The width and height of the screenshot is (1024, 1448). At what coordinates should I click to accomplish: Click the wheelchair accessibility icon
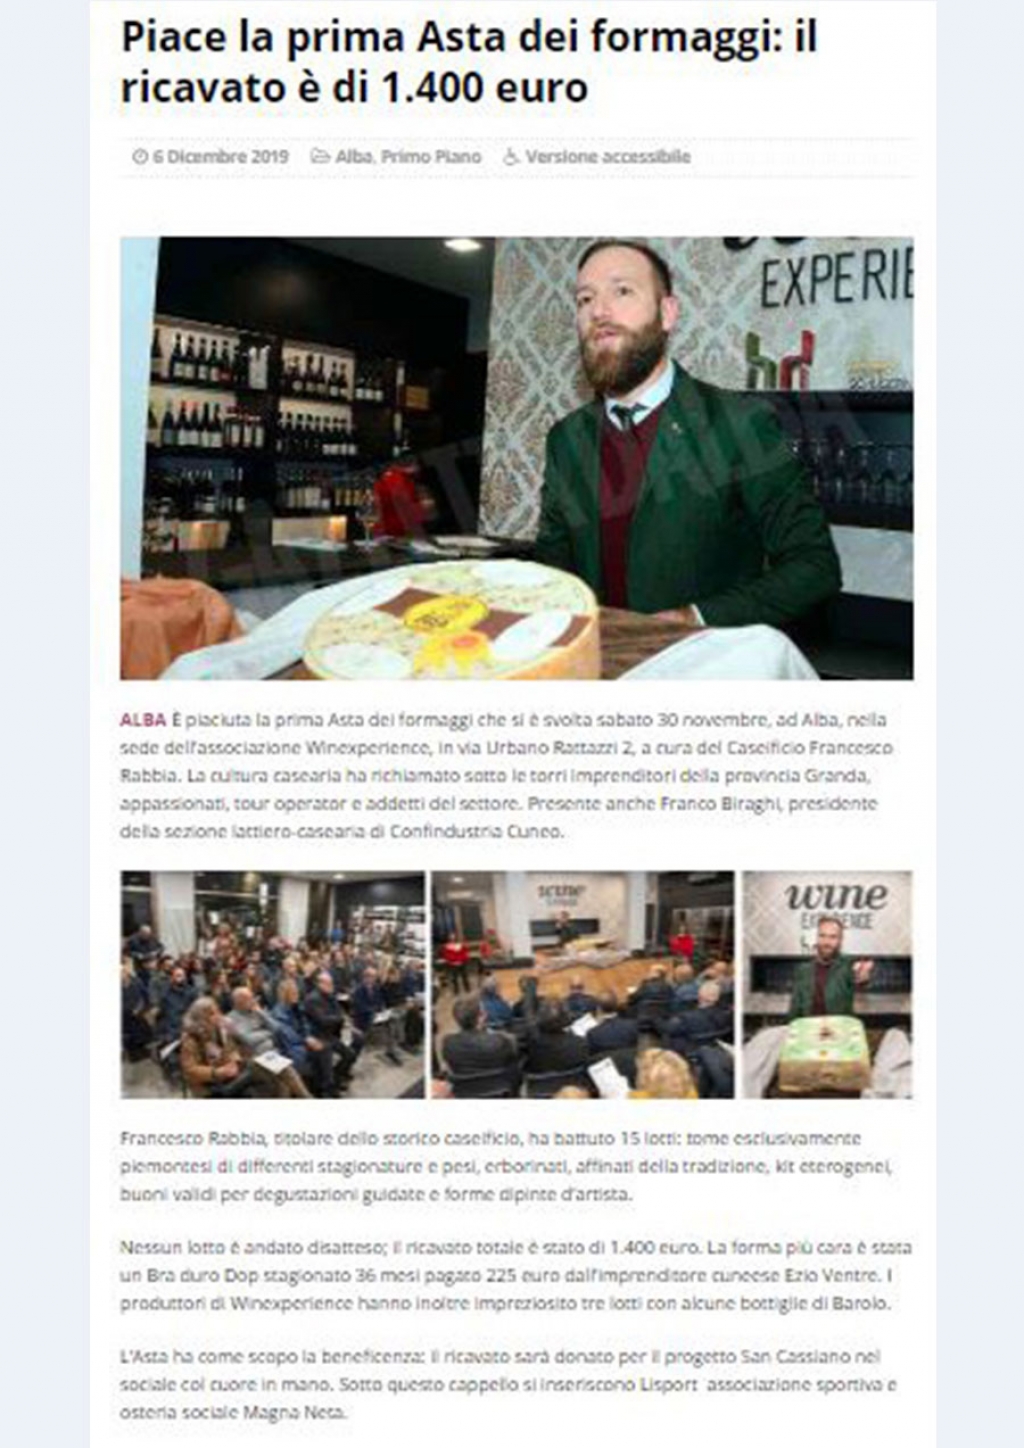pos(511,157)
